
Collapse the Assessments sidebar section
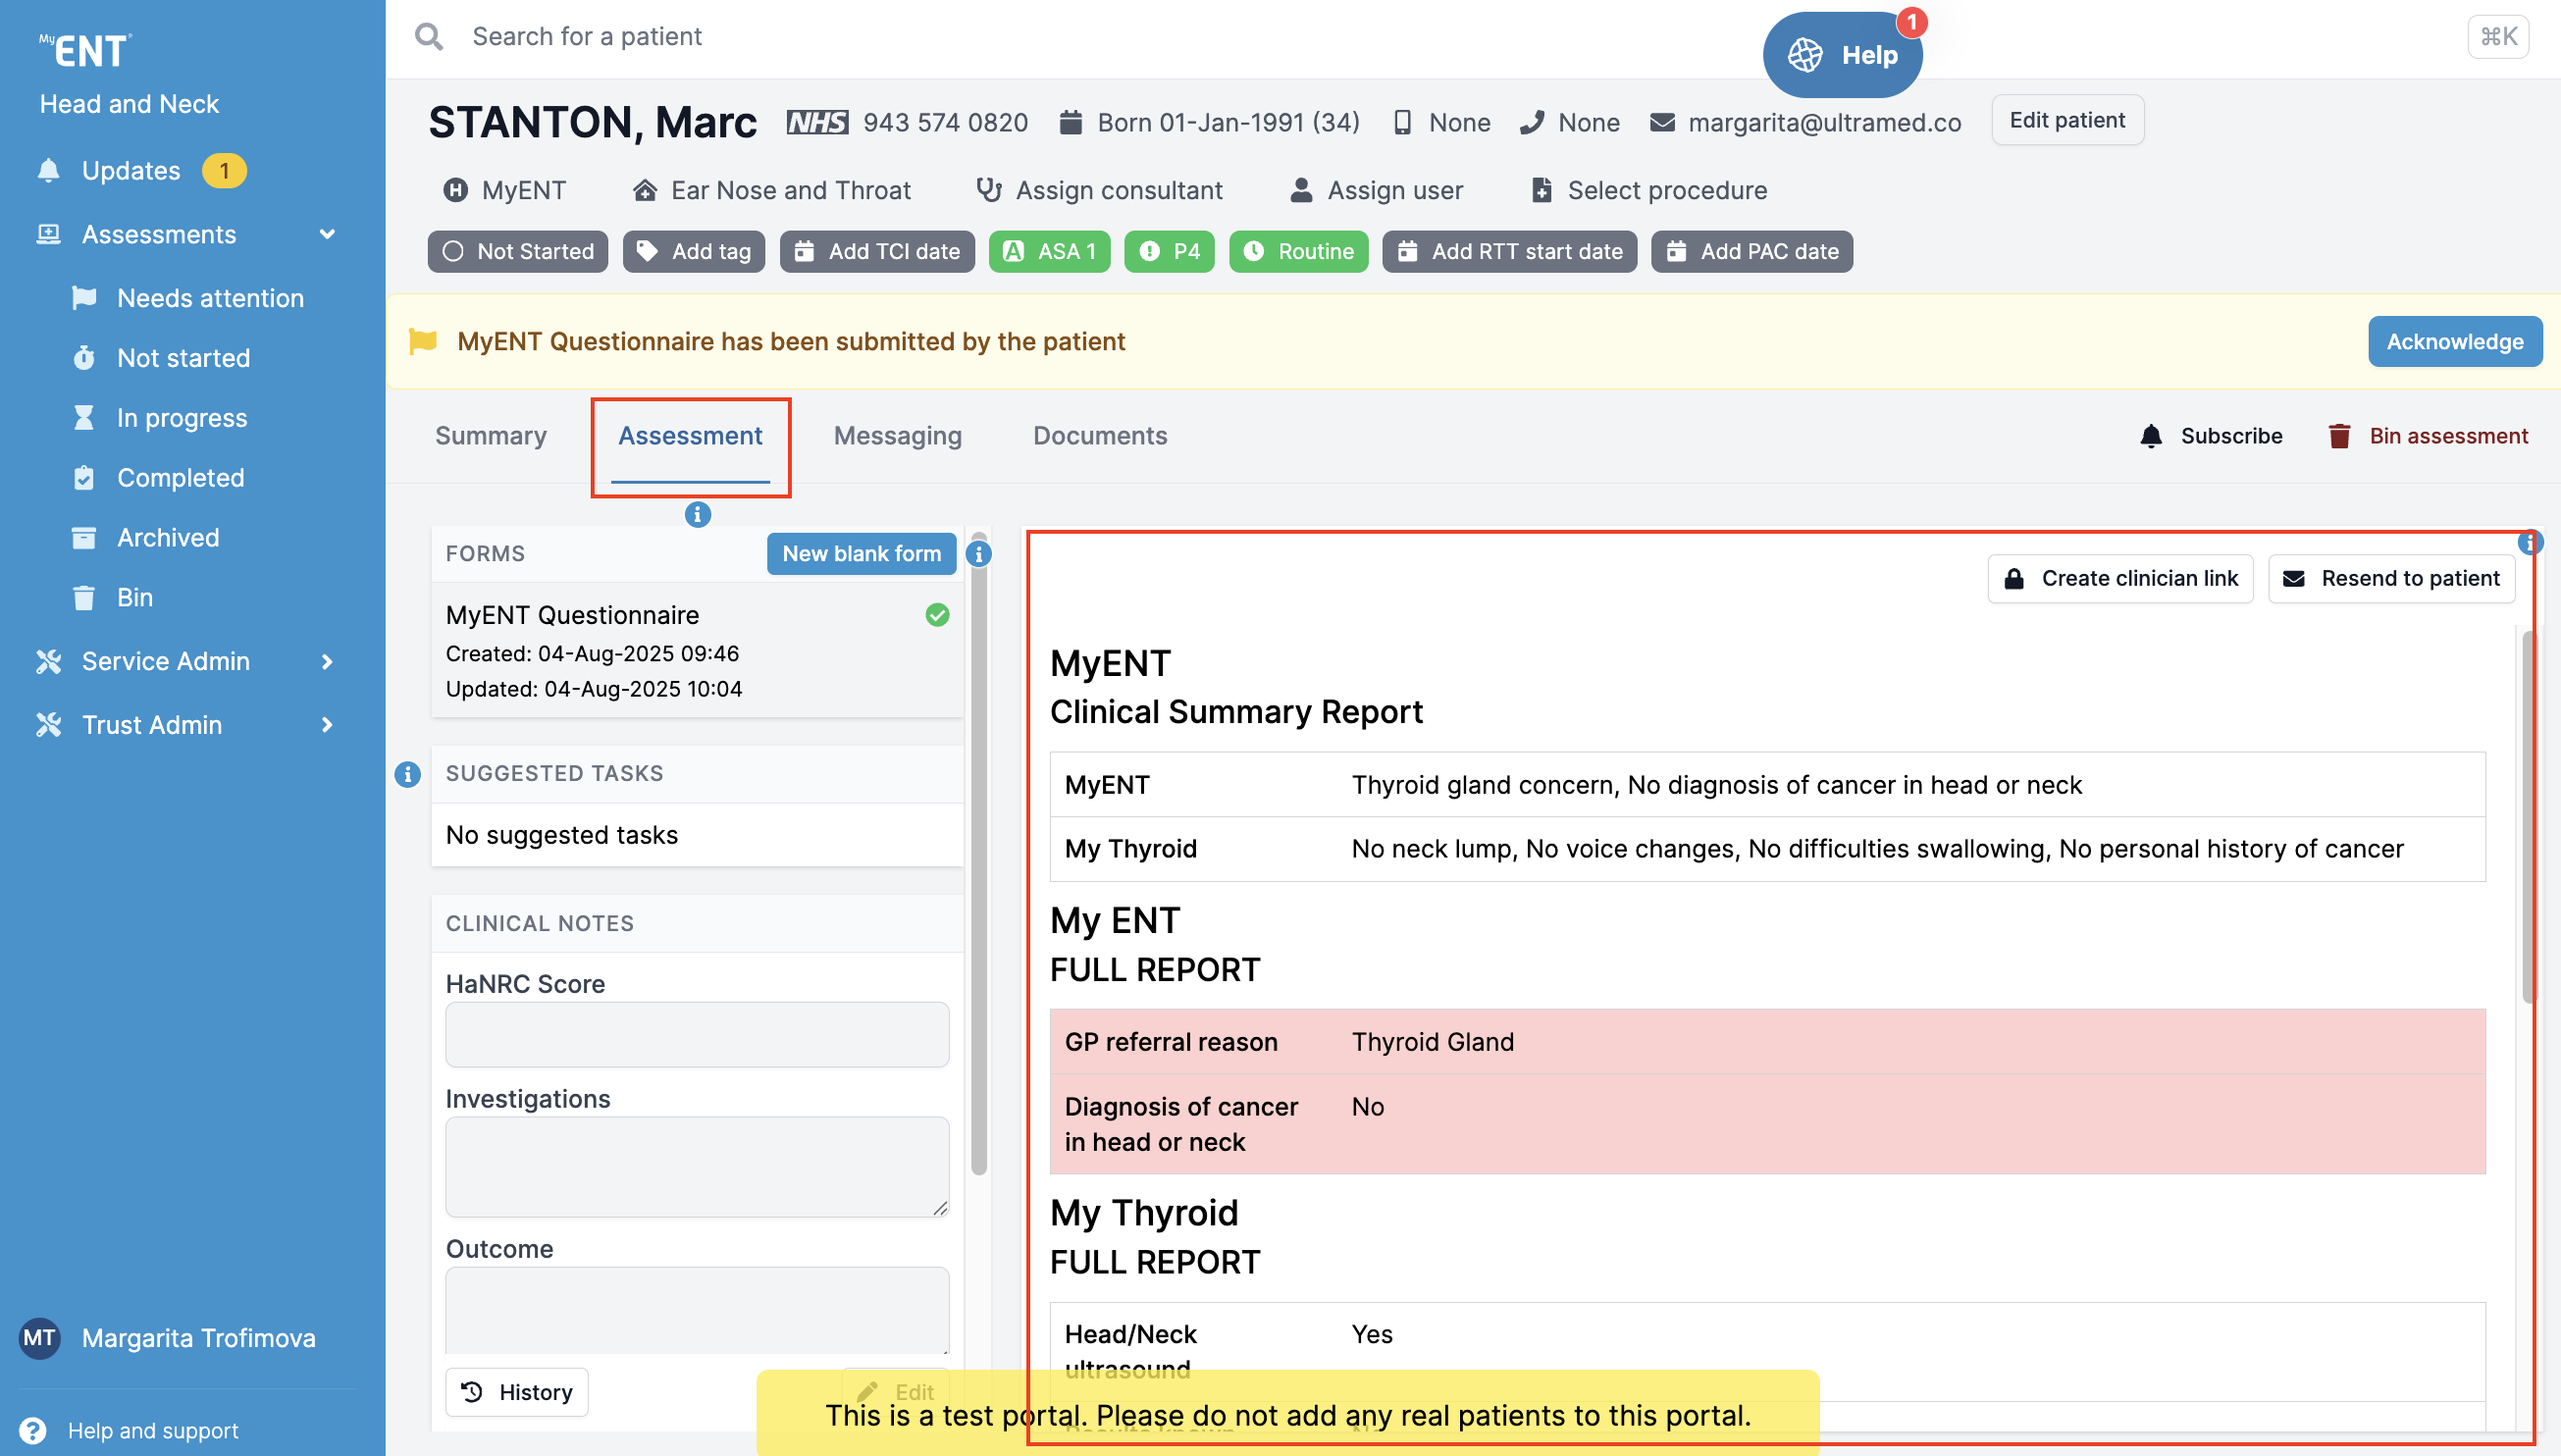[327, 234]
